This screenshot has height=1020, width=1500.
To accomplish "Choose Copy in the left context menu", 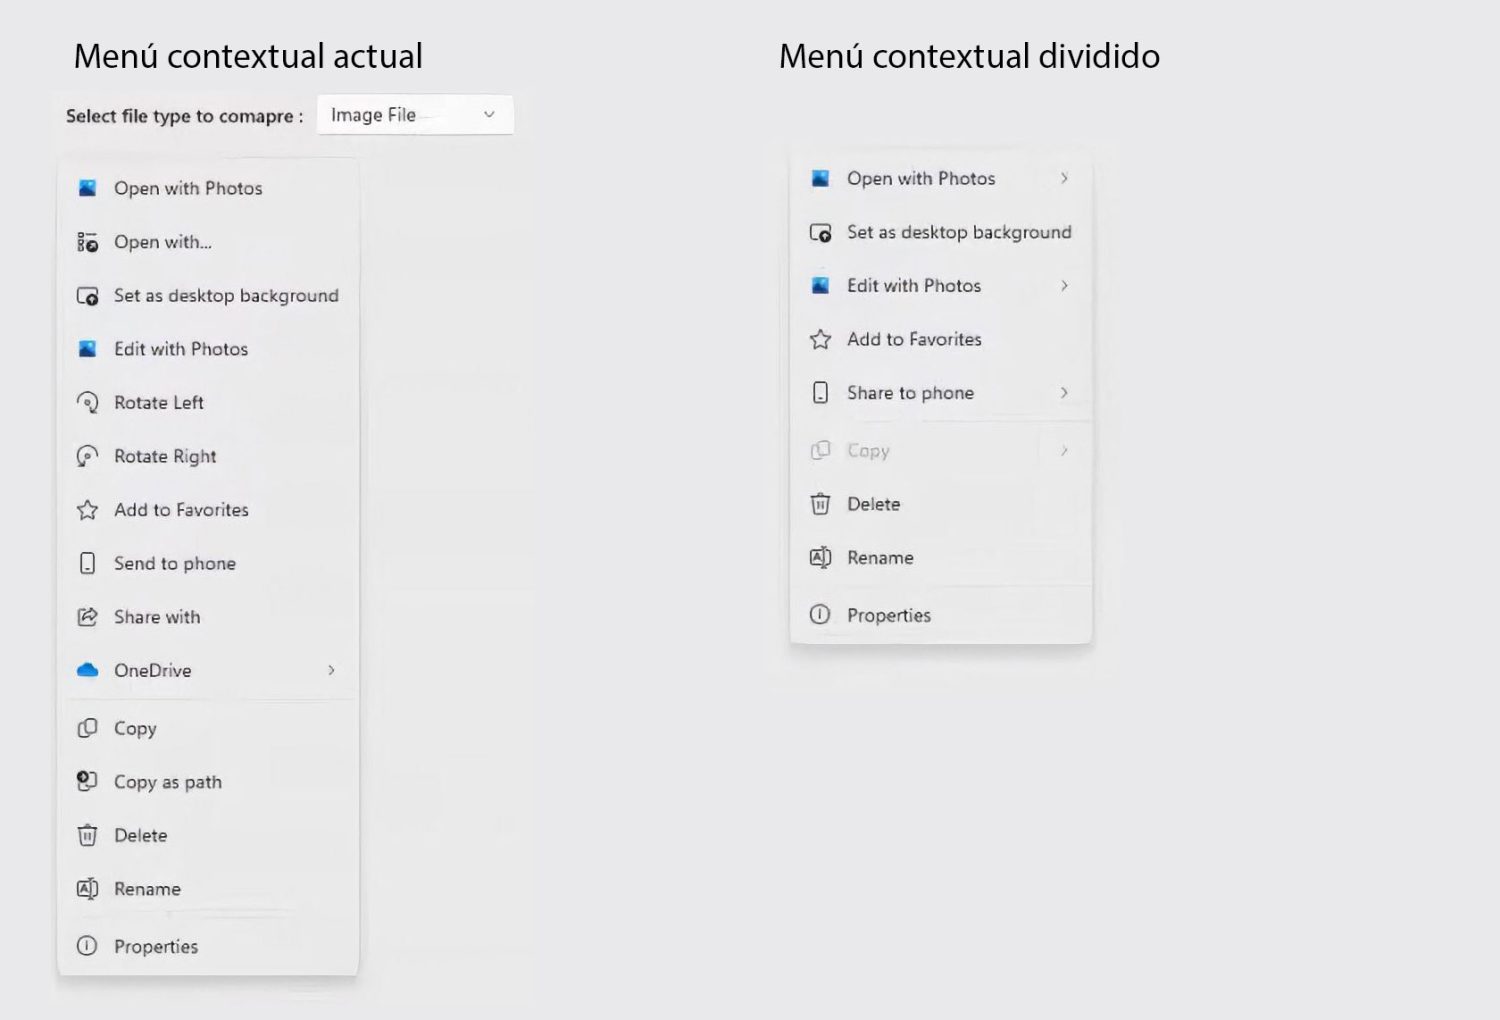I will pyautogui.click(x=135, y=728).
